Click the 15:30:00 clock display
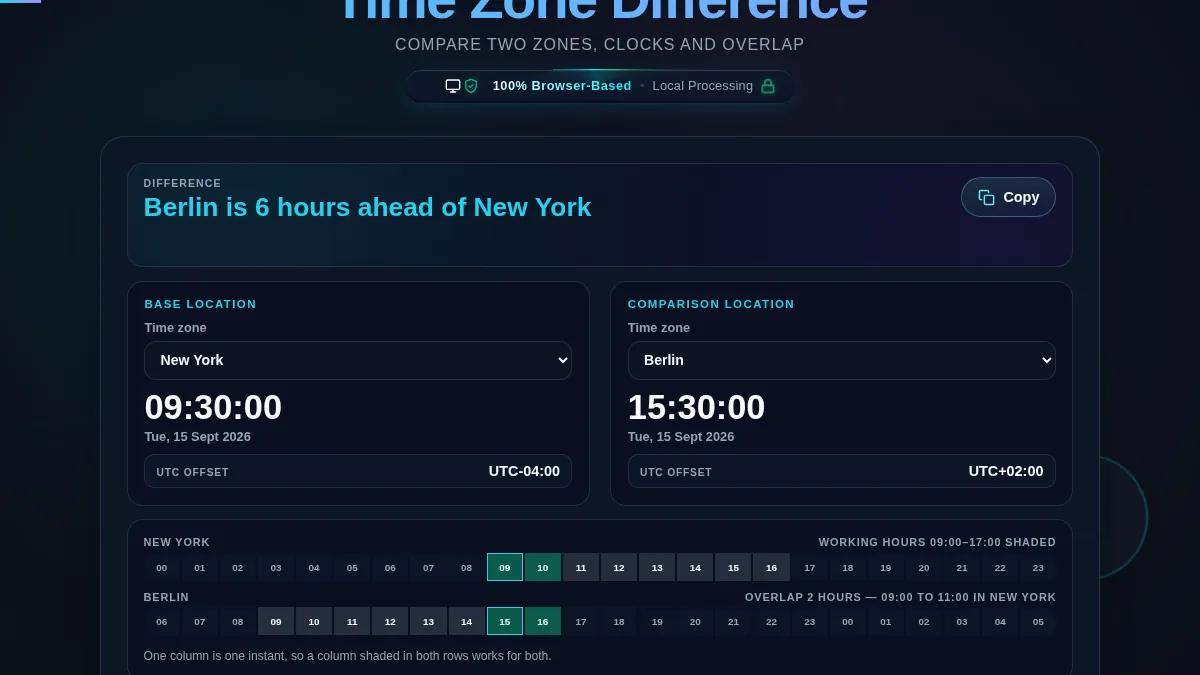The height and width of the screenshot is (675, 1200). tap(696, 407)
